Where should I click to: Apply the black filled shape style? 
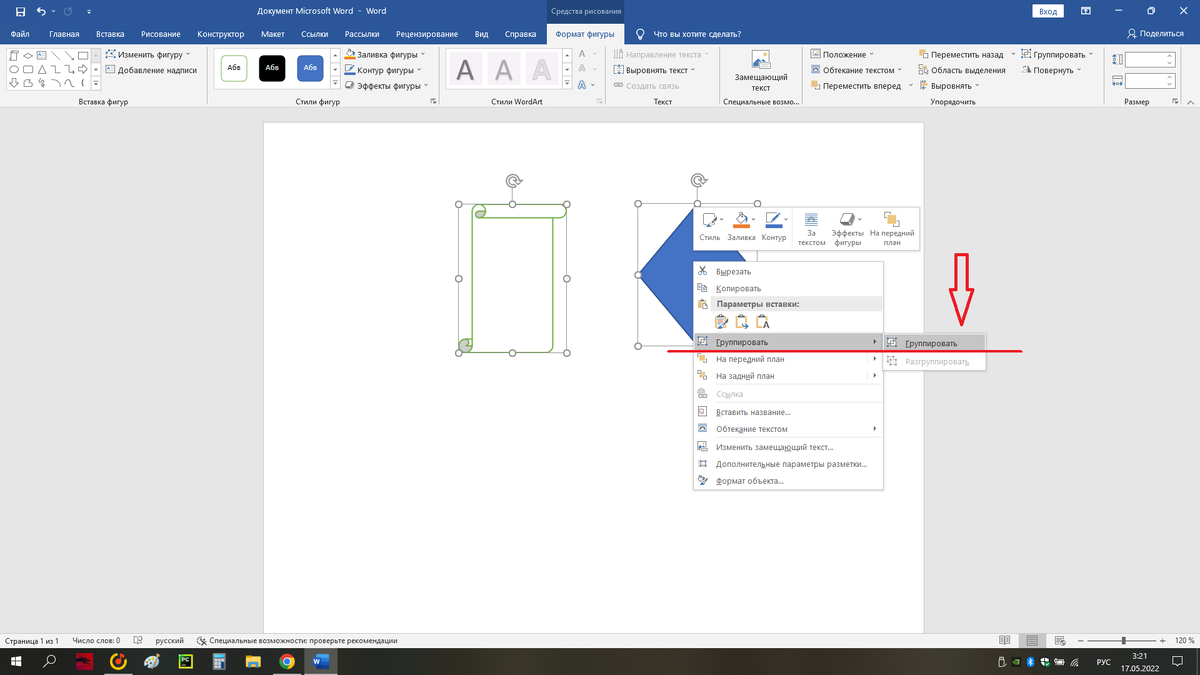click(x=272, y=68)
